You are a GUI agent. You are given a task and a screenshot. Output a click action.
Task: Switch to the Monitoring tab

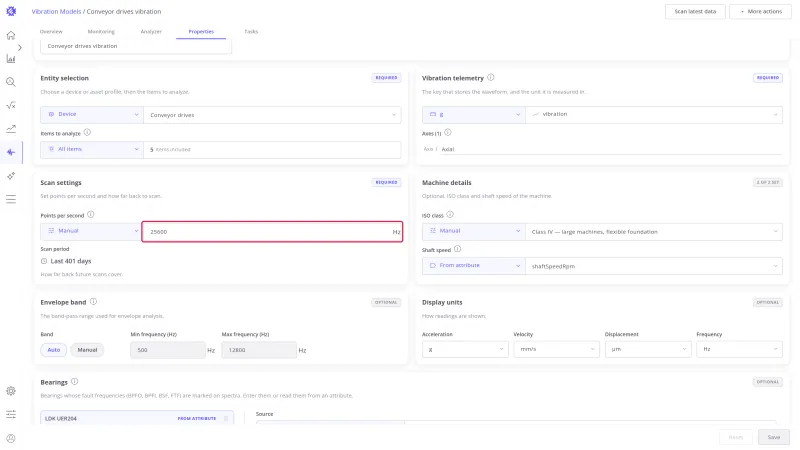(101, 32)
